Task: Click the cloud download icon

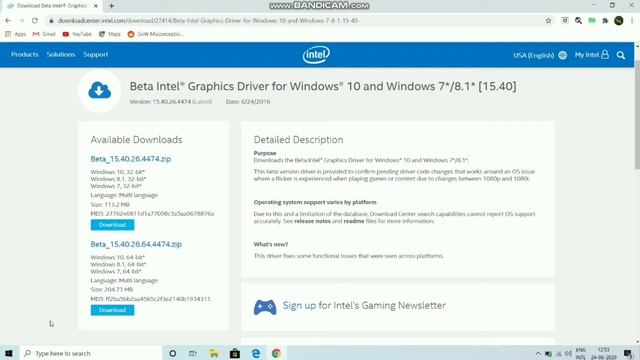Action: click(x=100, y=91)
